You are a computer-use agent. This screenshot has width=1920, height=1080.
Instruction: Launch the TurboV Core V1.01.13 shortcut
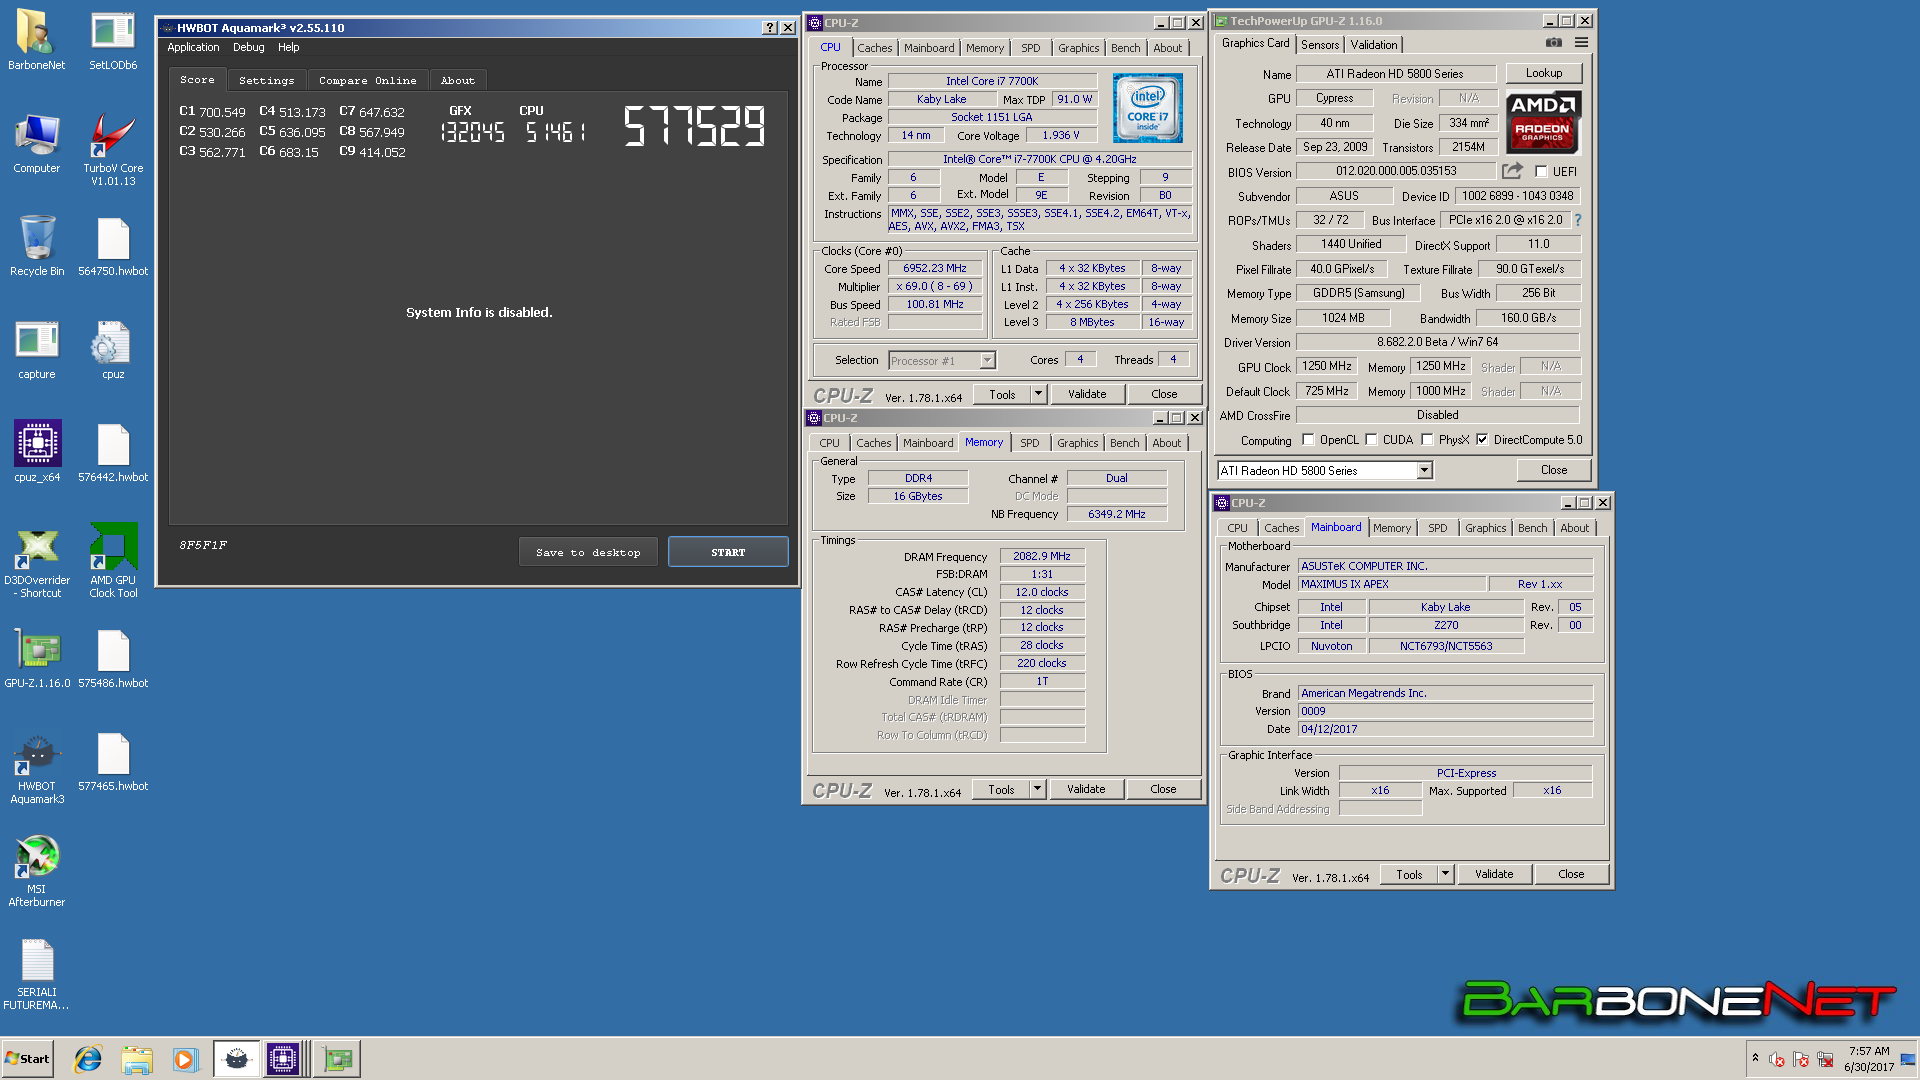click(x=113, y=149)
